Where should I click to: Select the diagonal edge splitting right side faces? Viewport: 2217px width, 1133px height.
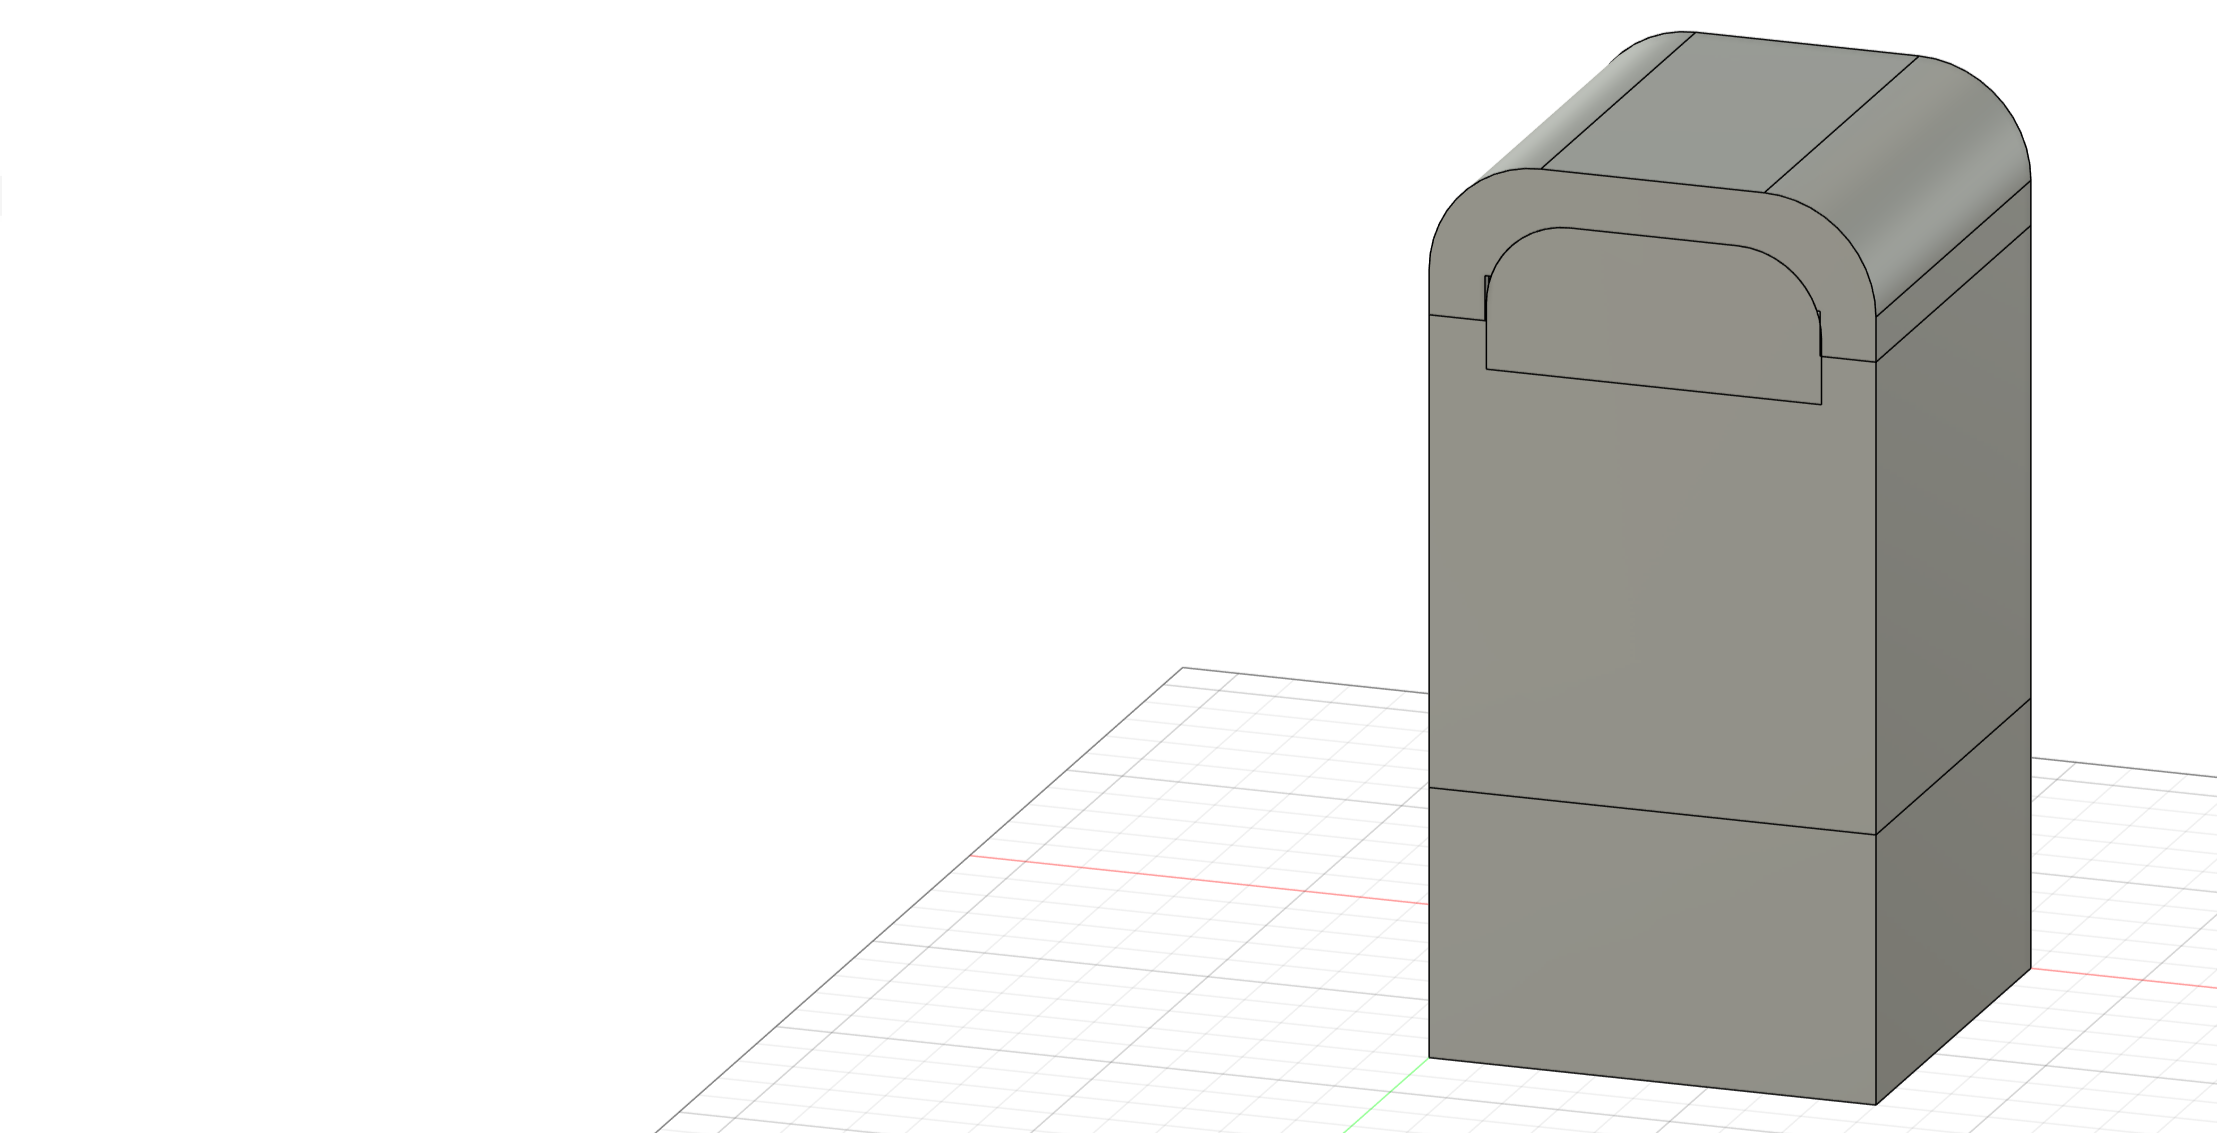[x=1955, y=765]
